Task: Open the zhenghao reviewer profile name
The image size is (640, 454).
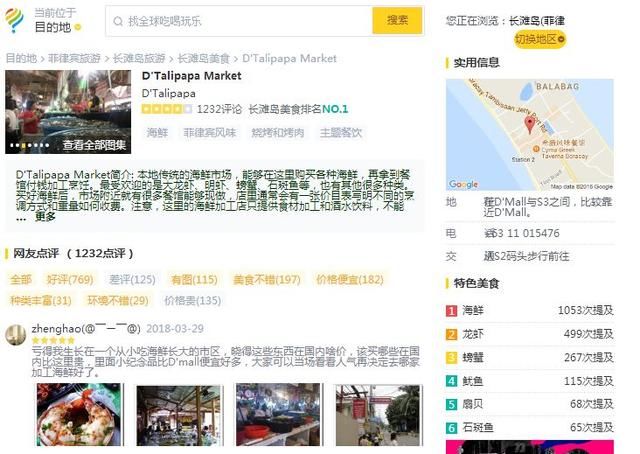Action: (86, 328)
